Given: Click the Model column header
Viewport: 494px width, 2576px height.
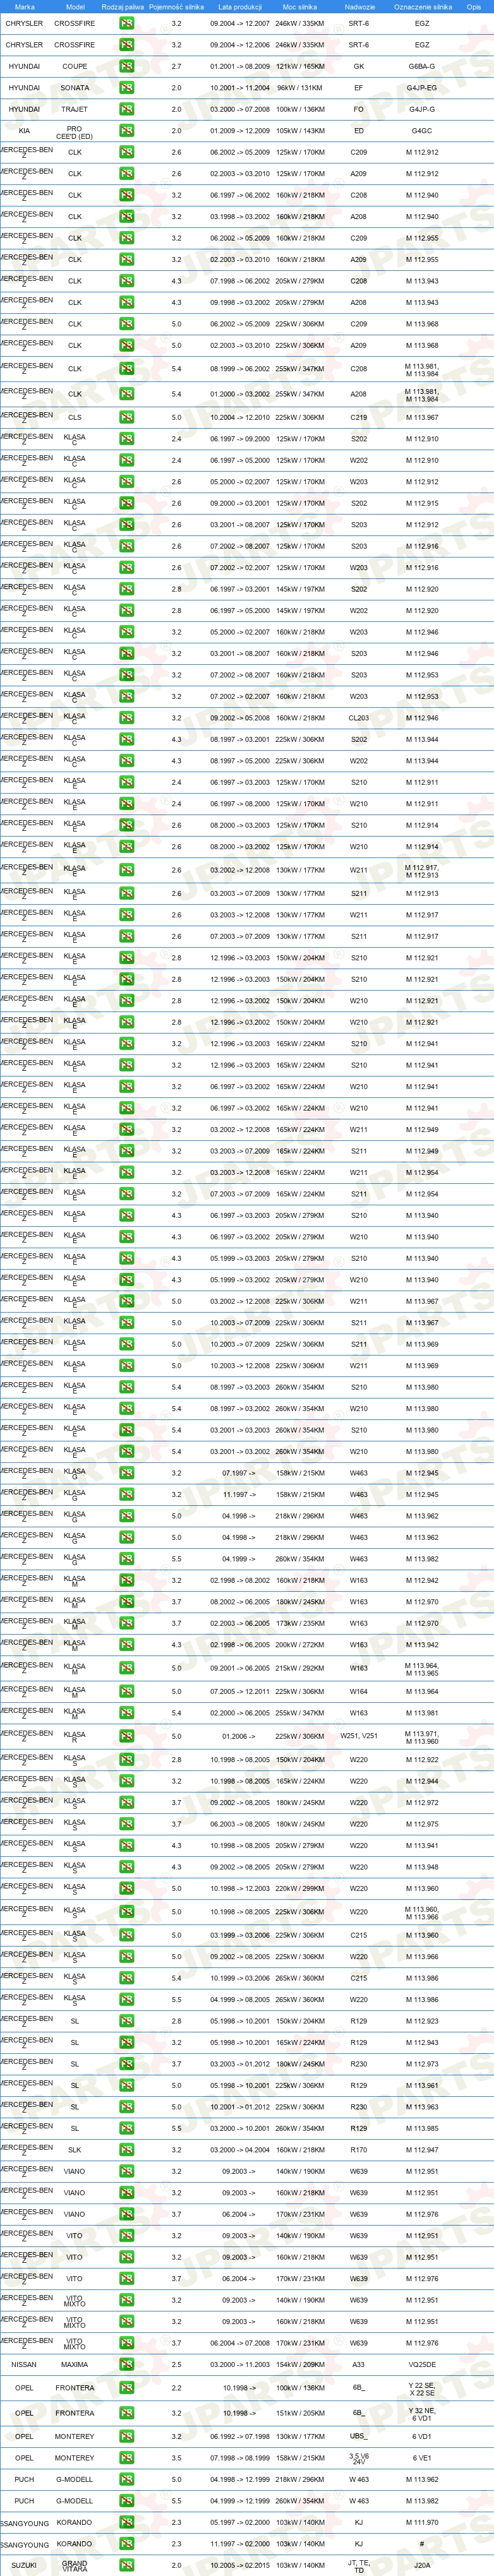Looking at the screenshot, I should (75, 7).
